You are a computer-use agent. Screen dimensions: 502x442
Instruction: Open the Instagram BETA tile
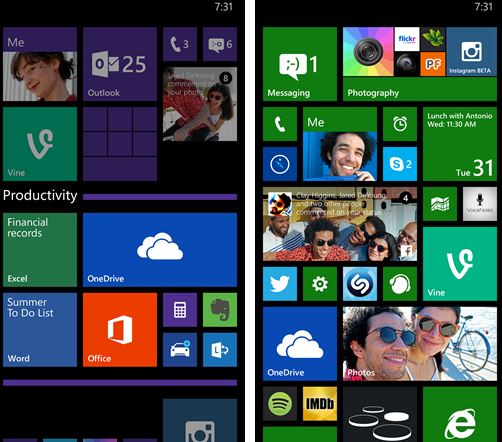[x=472, y=51]
